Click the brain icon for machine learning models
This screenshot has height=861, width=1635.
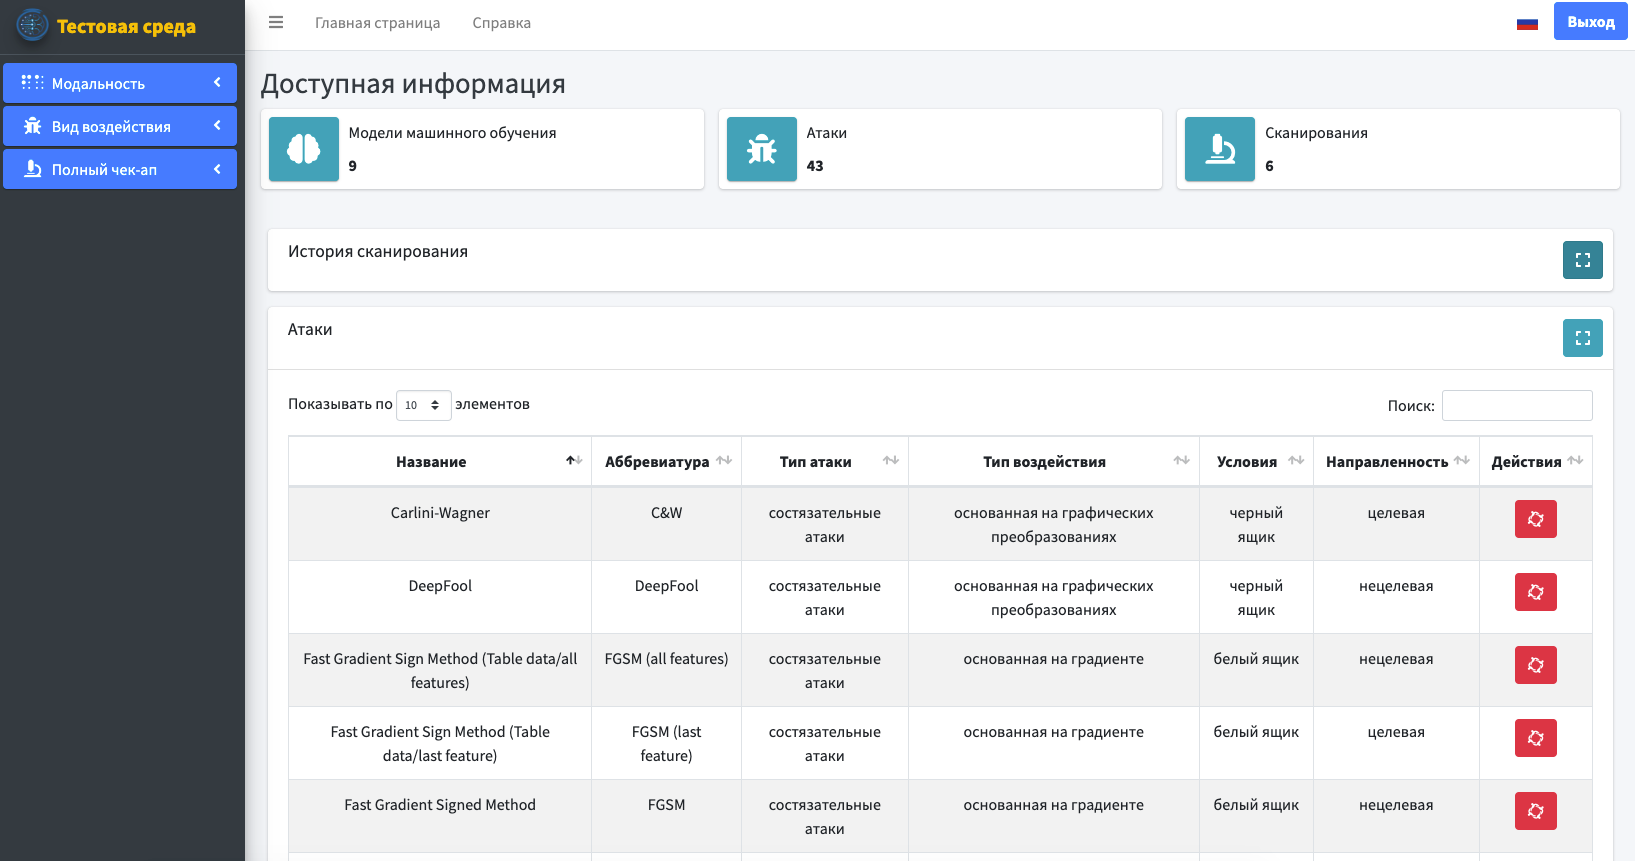click(304, 149)
